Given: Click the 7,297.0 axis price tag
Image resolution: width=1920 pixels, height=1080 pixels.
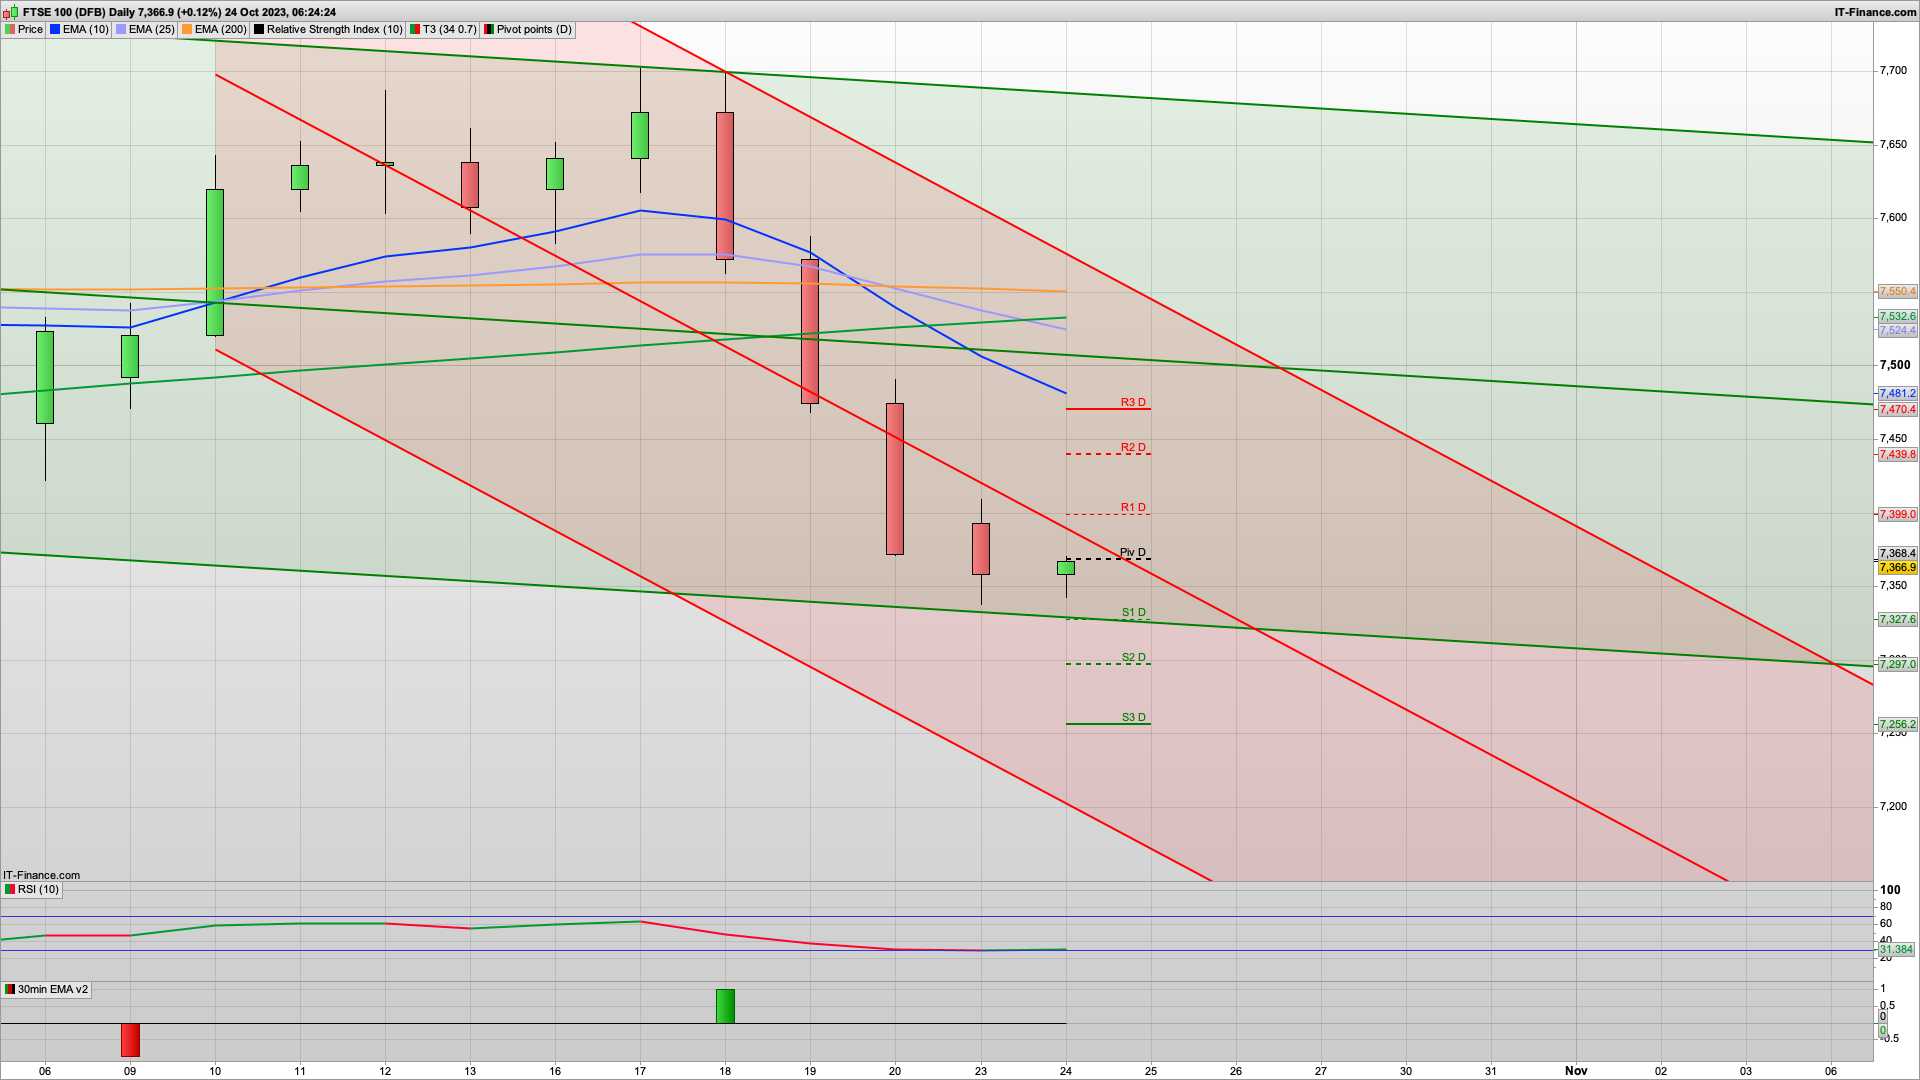Looking at the screenshot, I should point(1897,664).
